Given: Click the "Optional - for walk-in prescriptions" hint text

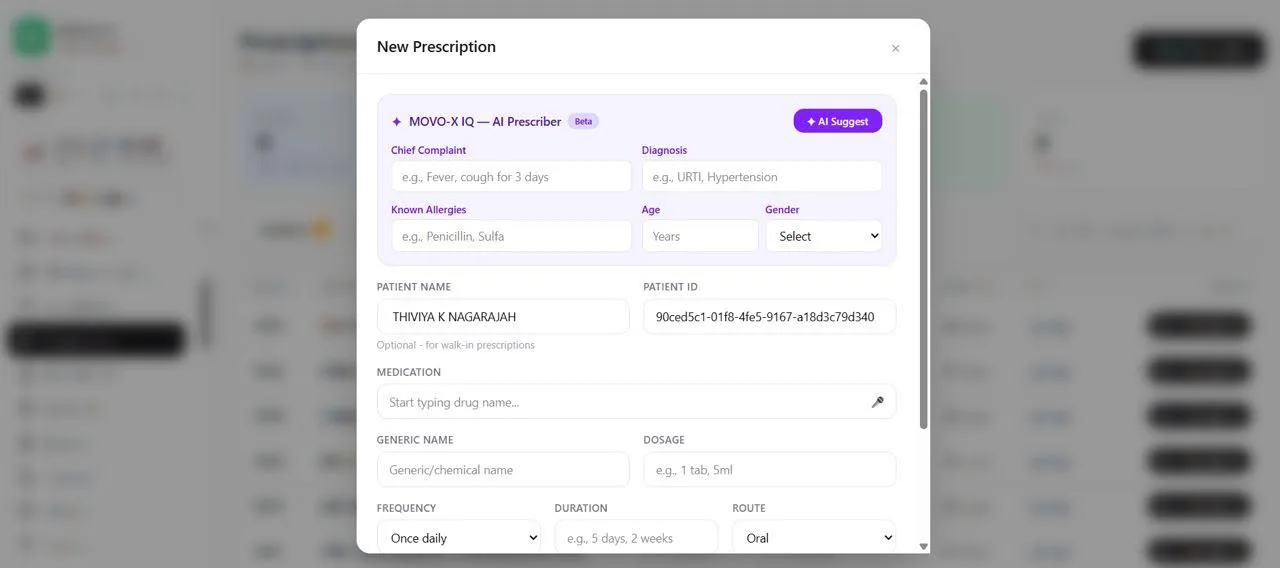Looking at the screenshot, I should (455, 345).
